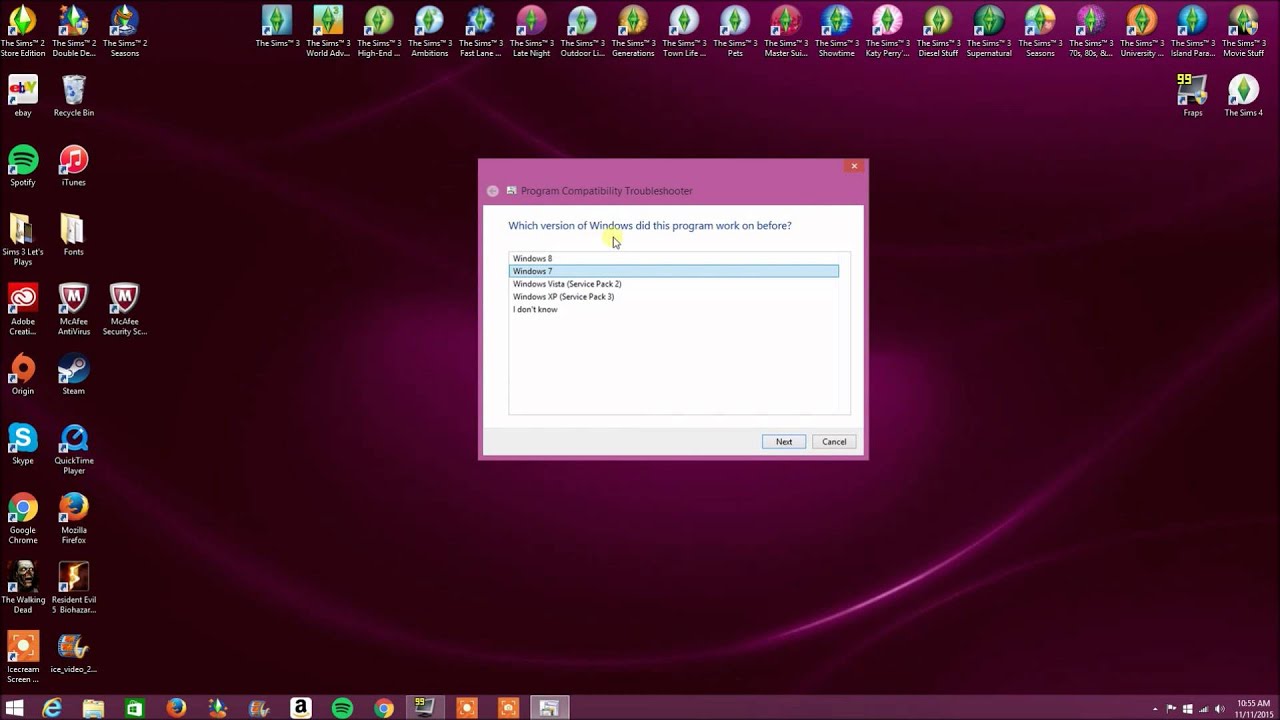
Task: Choose the Windows 7 list entry
Action: point(674,271)
